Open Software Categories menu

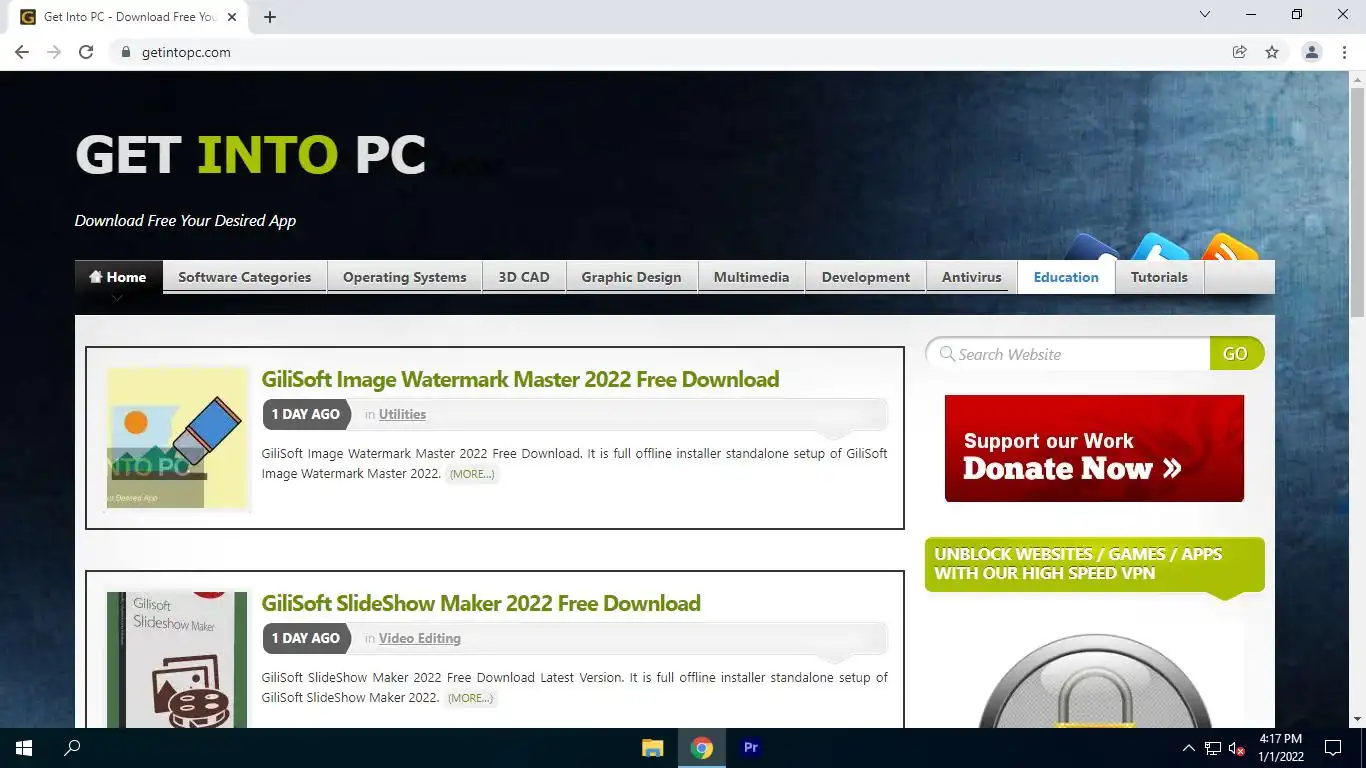point(245,277)
